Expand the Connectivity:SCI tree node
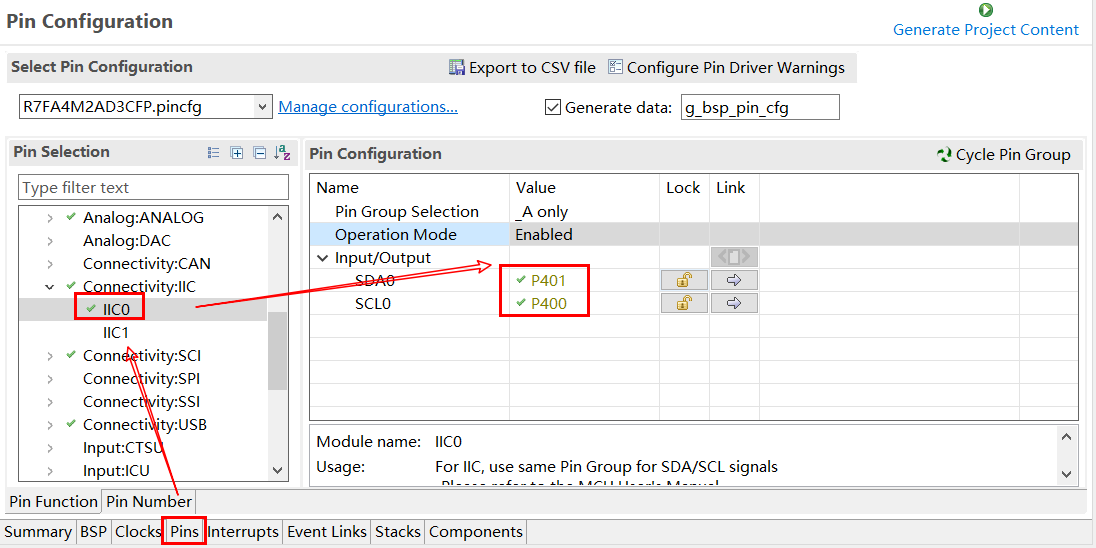This screenshot has width=1096, height=548. pos(50,356)
